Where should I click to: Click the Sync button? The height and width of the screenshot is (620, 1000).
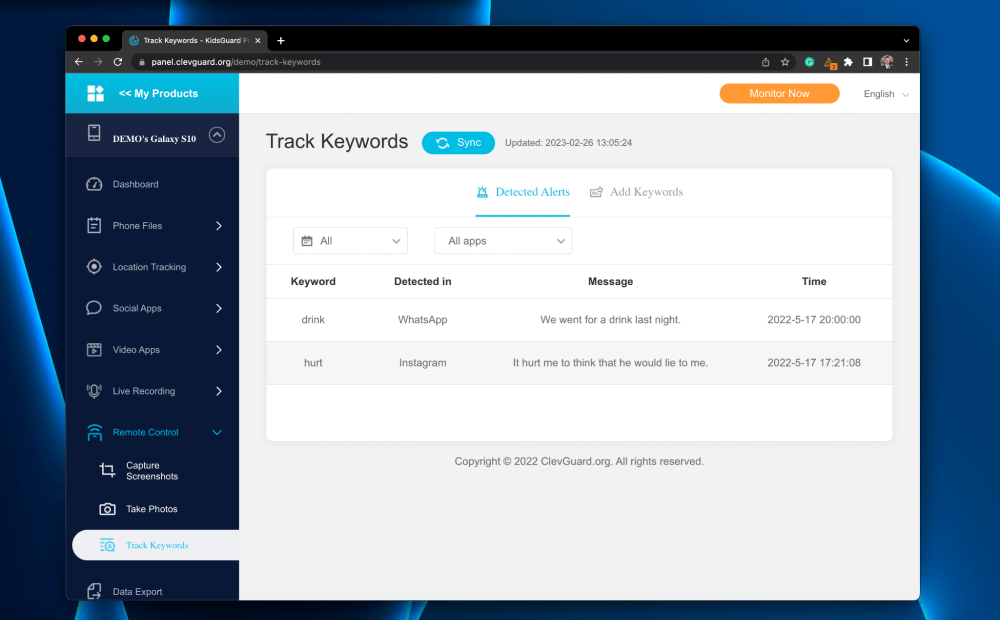[459, 142]
